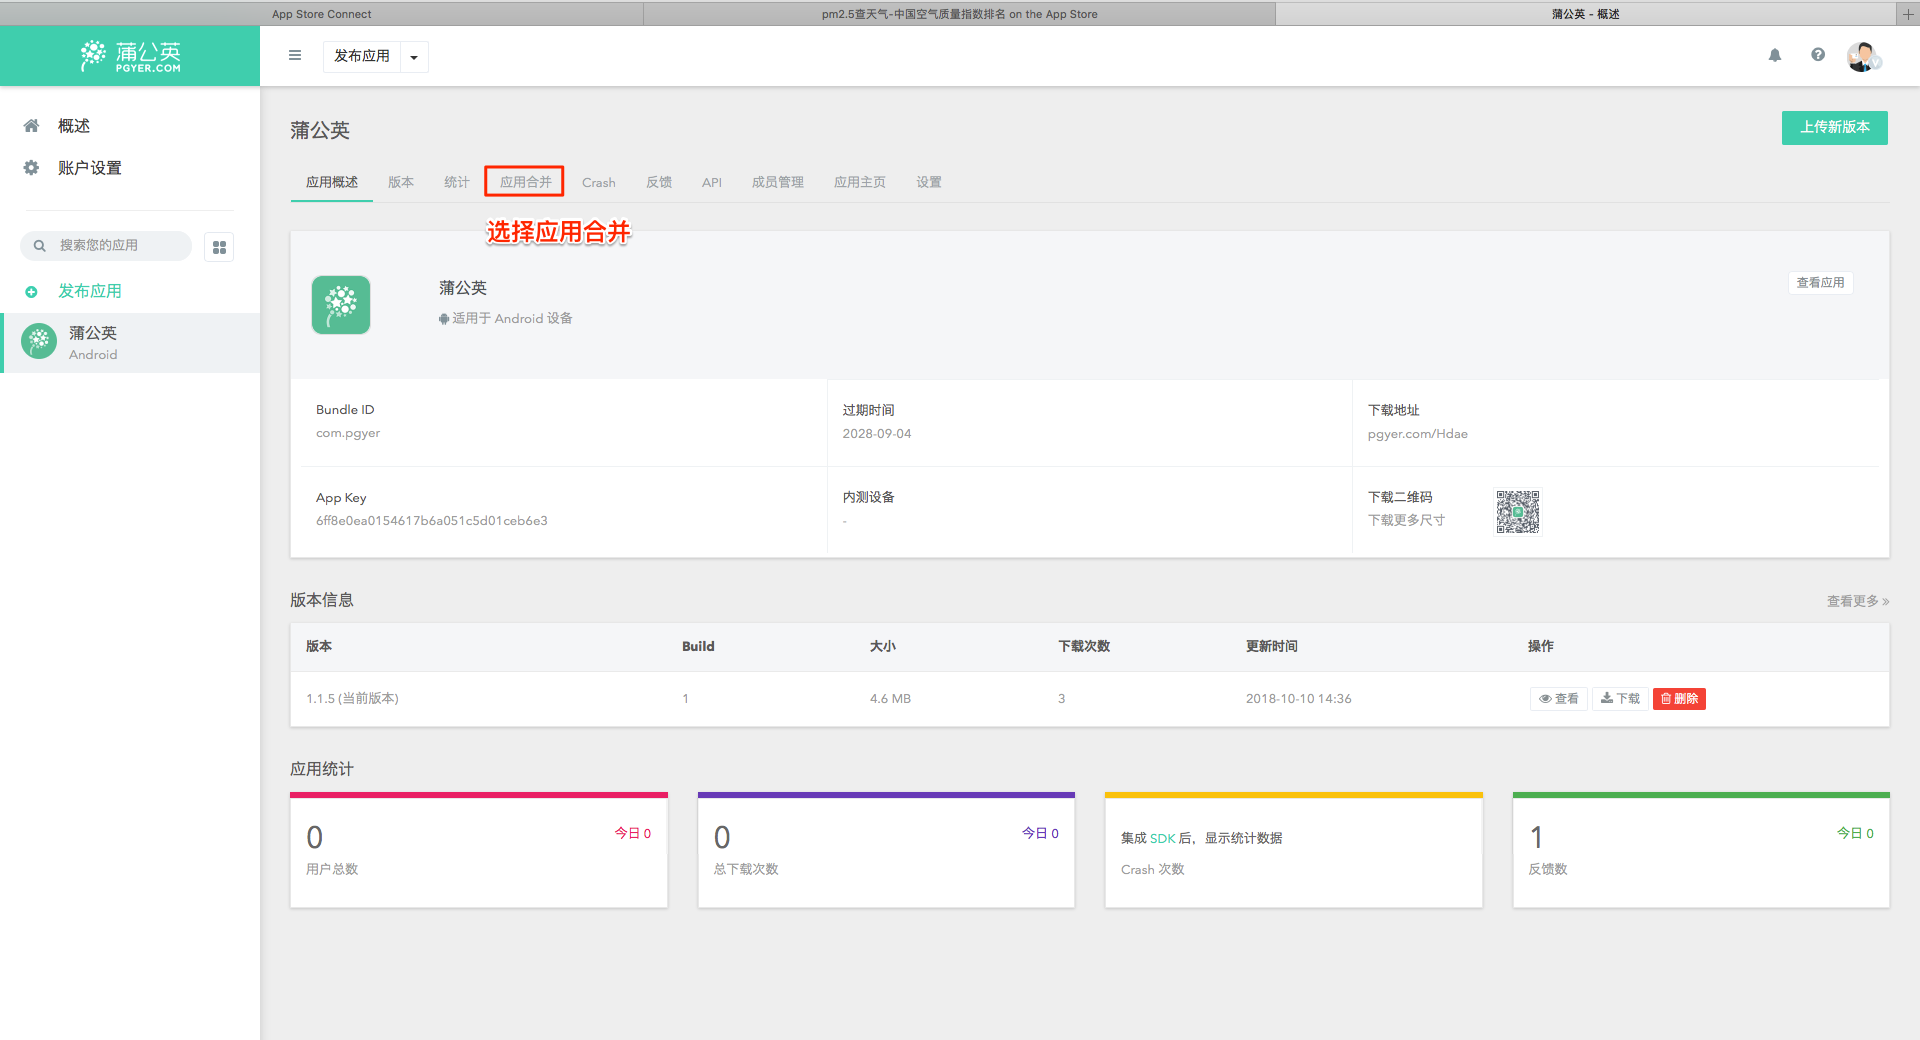Click the notification bell icon

point(1775,56)
